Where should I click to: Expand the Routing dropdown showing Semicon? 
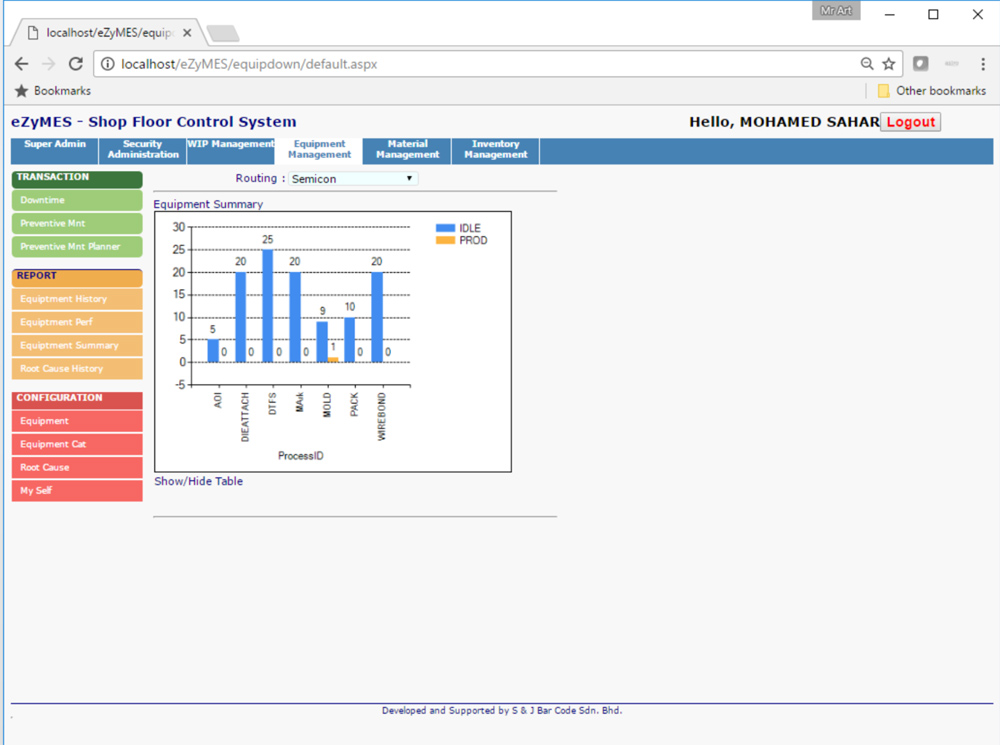353,179
